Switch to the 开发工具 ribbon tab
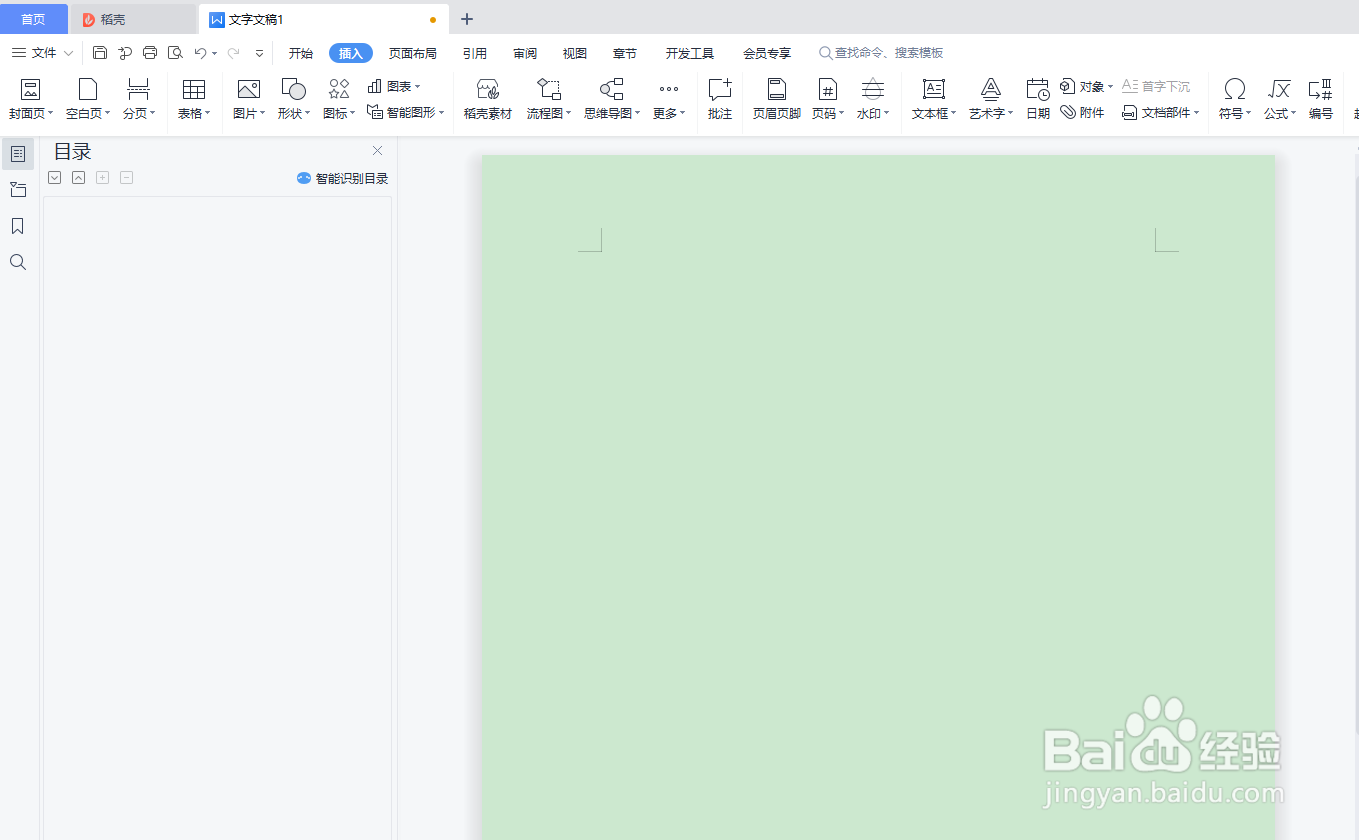The image size is (1359, 840). point(690,53)
